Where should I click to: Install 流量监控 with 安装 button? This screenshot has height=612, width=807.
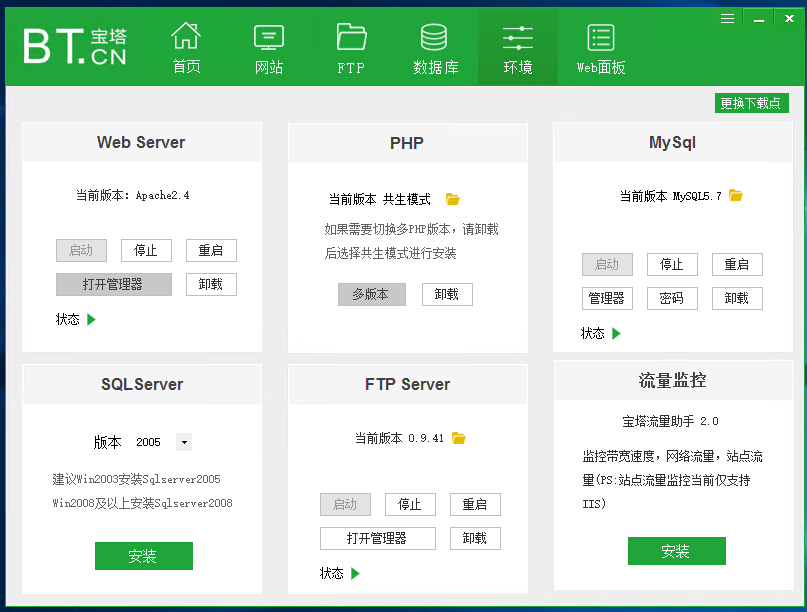point(677,551)
